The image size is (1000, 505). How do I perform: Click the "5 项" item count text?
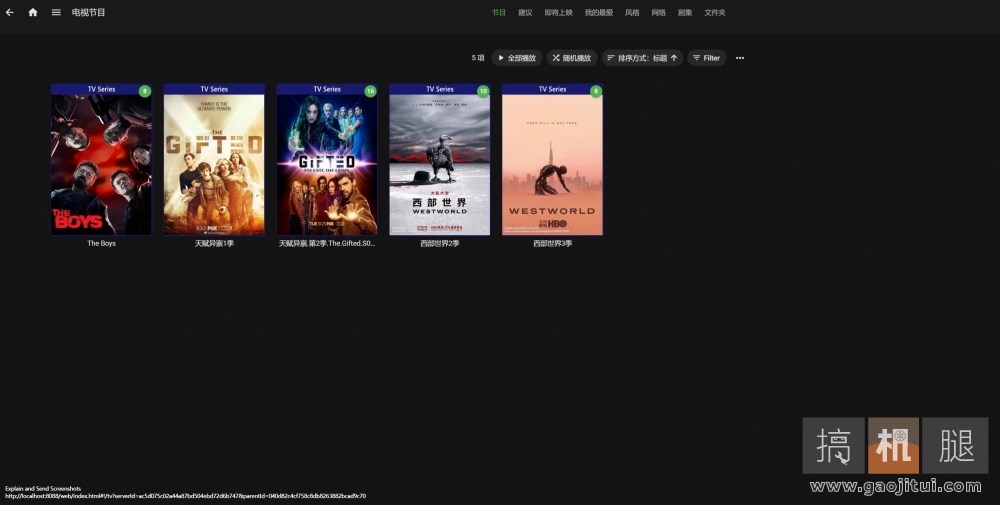click(478, 58)
